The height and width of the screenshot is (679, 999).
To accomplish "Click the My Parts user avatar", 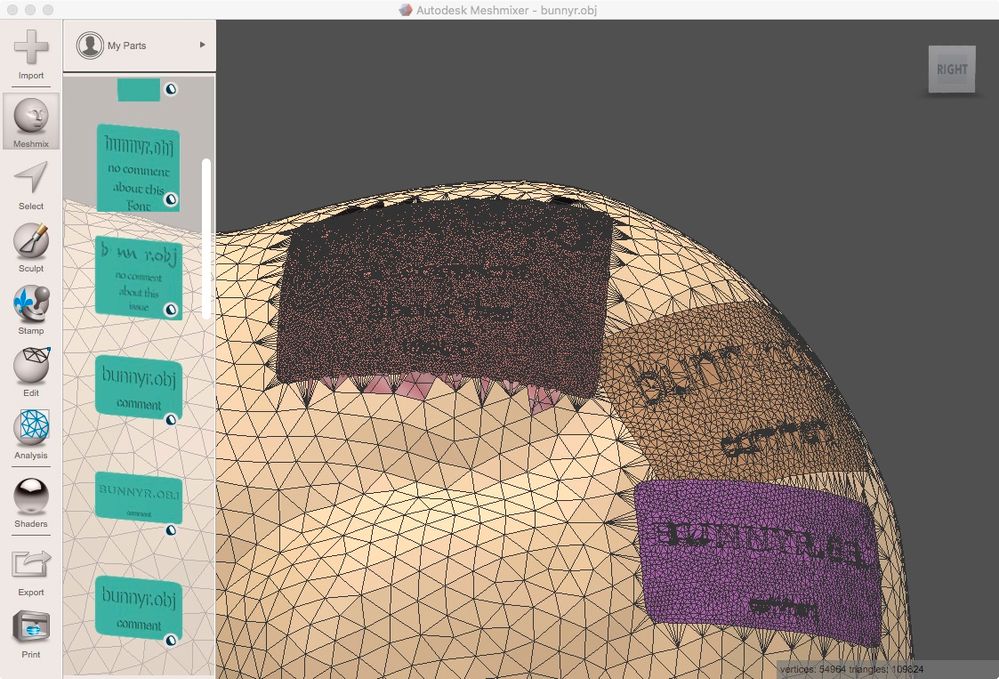I will (90, 45).
